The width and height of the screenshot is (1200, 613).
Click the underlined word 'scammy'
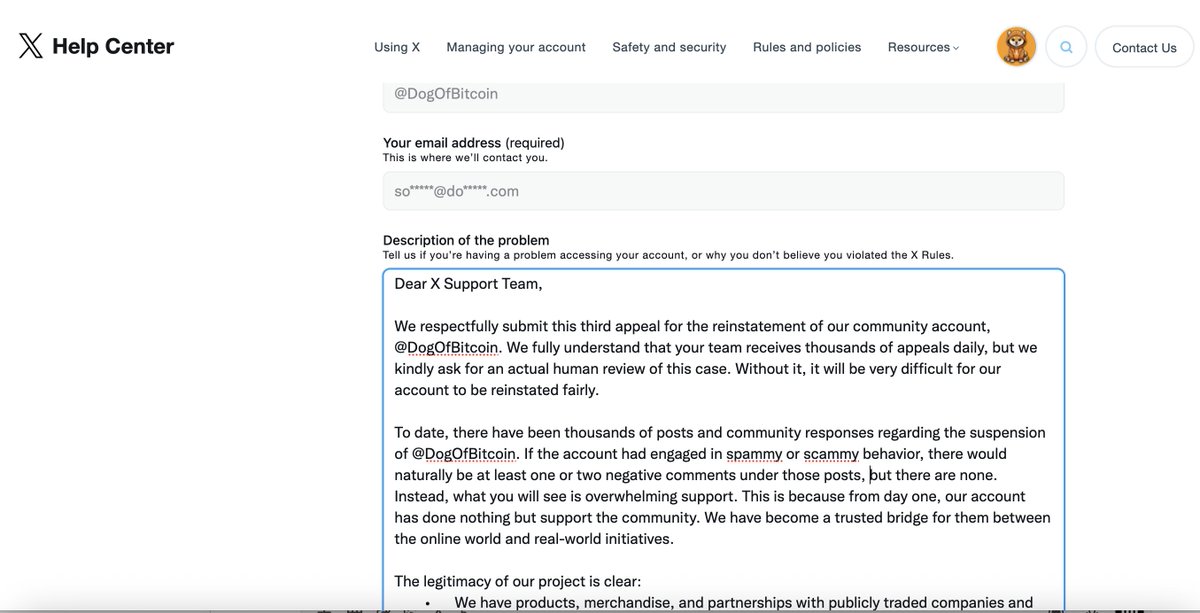click(x=831, y=454)
